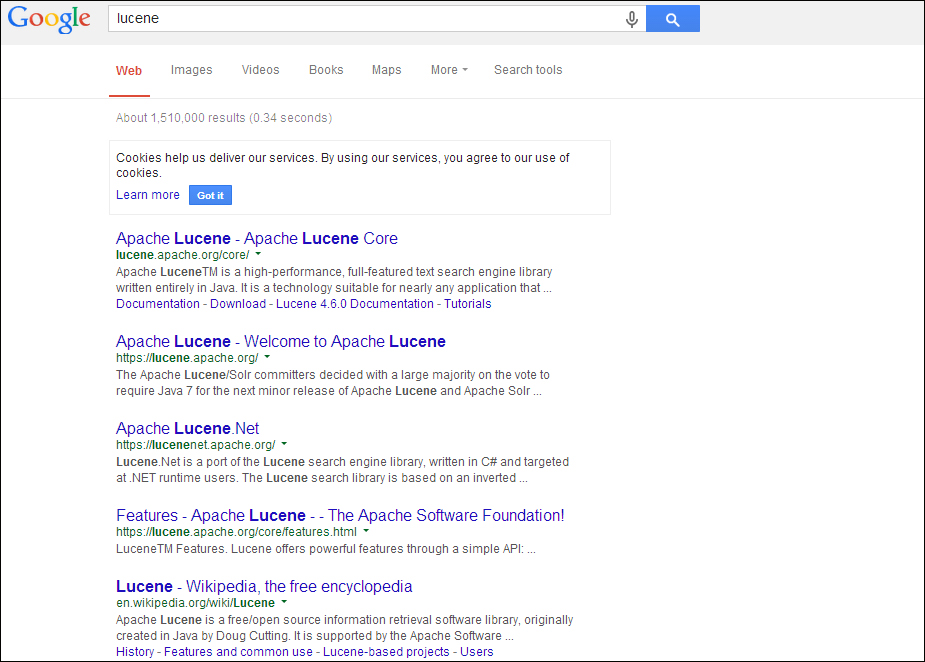Click the lucene.apache.org/core/ green URL
The width and height of the screenshot is (925, 662).
pyautogui.click(x=183, y=255)
